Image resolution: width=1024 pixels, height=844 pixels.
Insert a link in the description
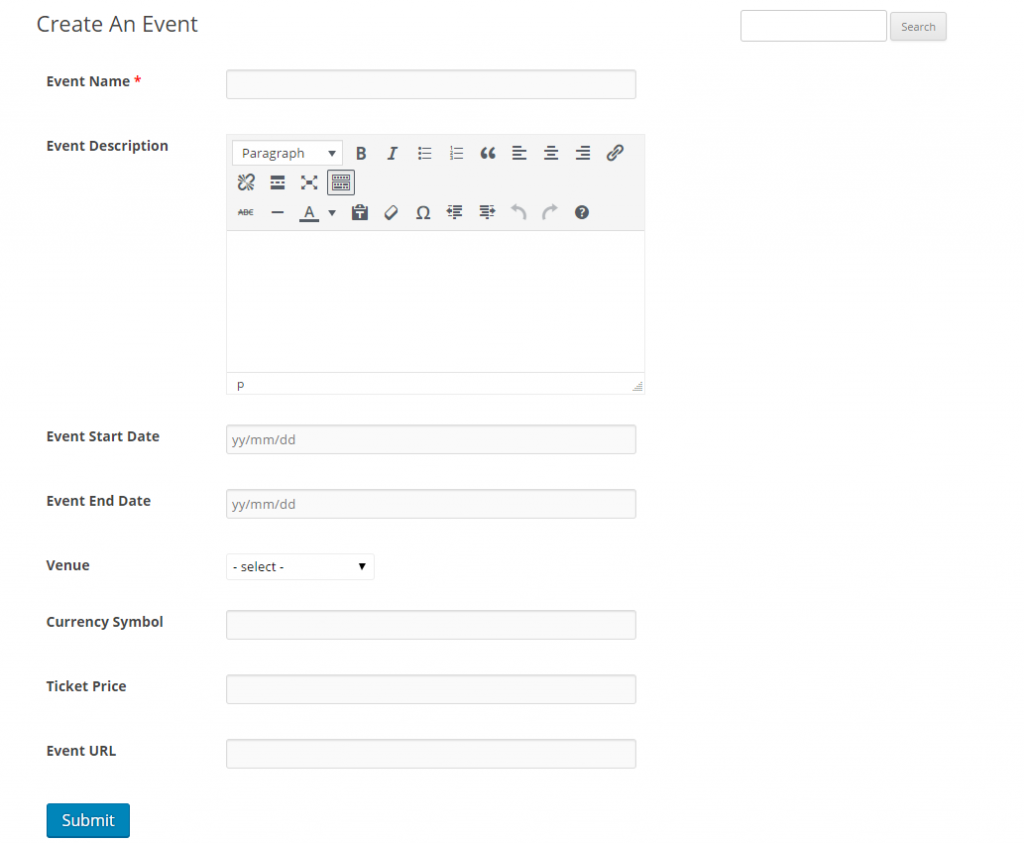[614, 153]
